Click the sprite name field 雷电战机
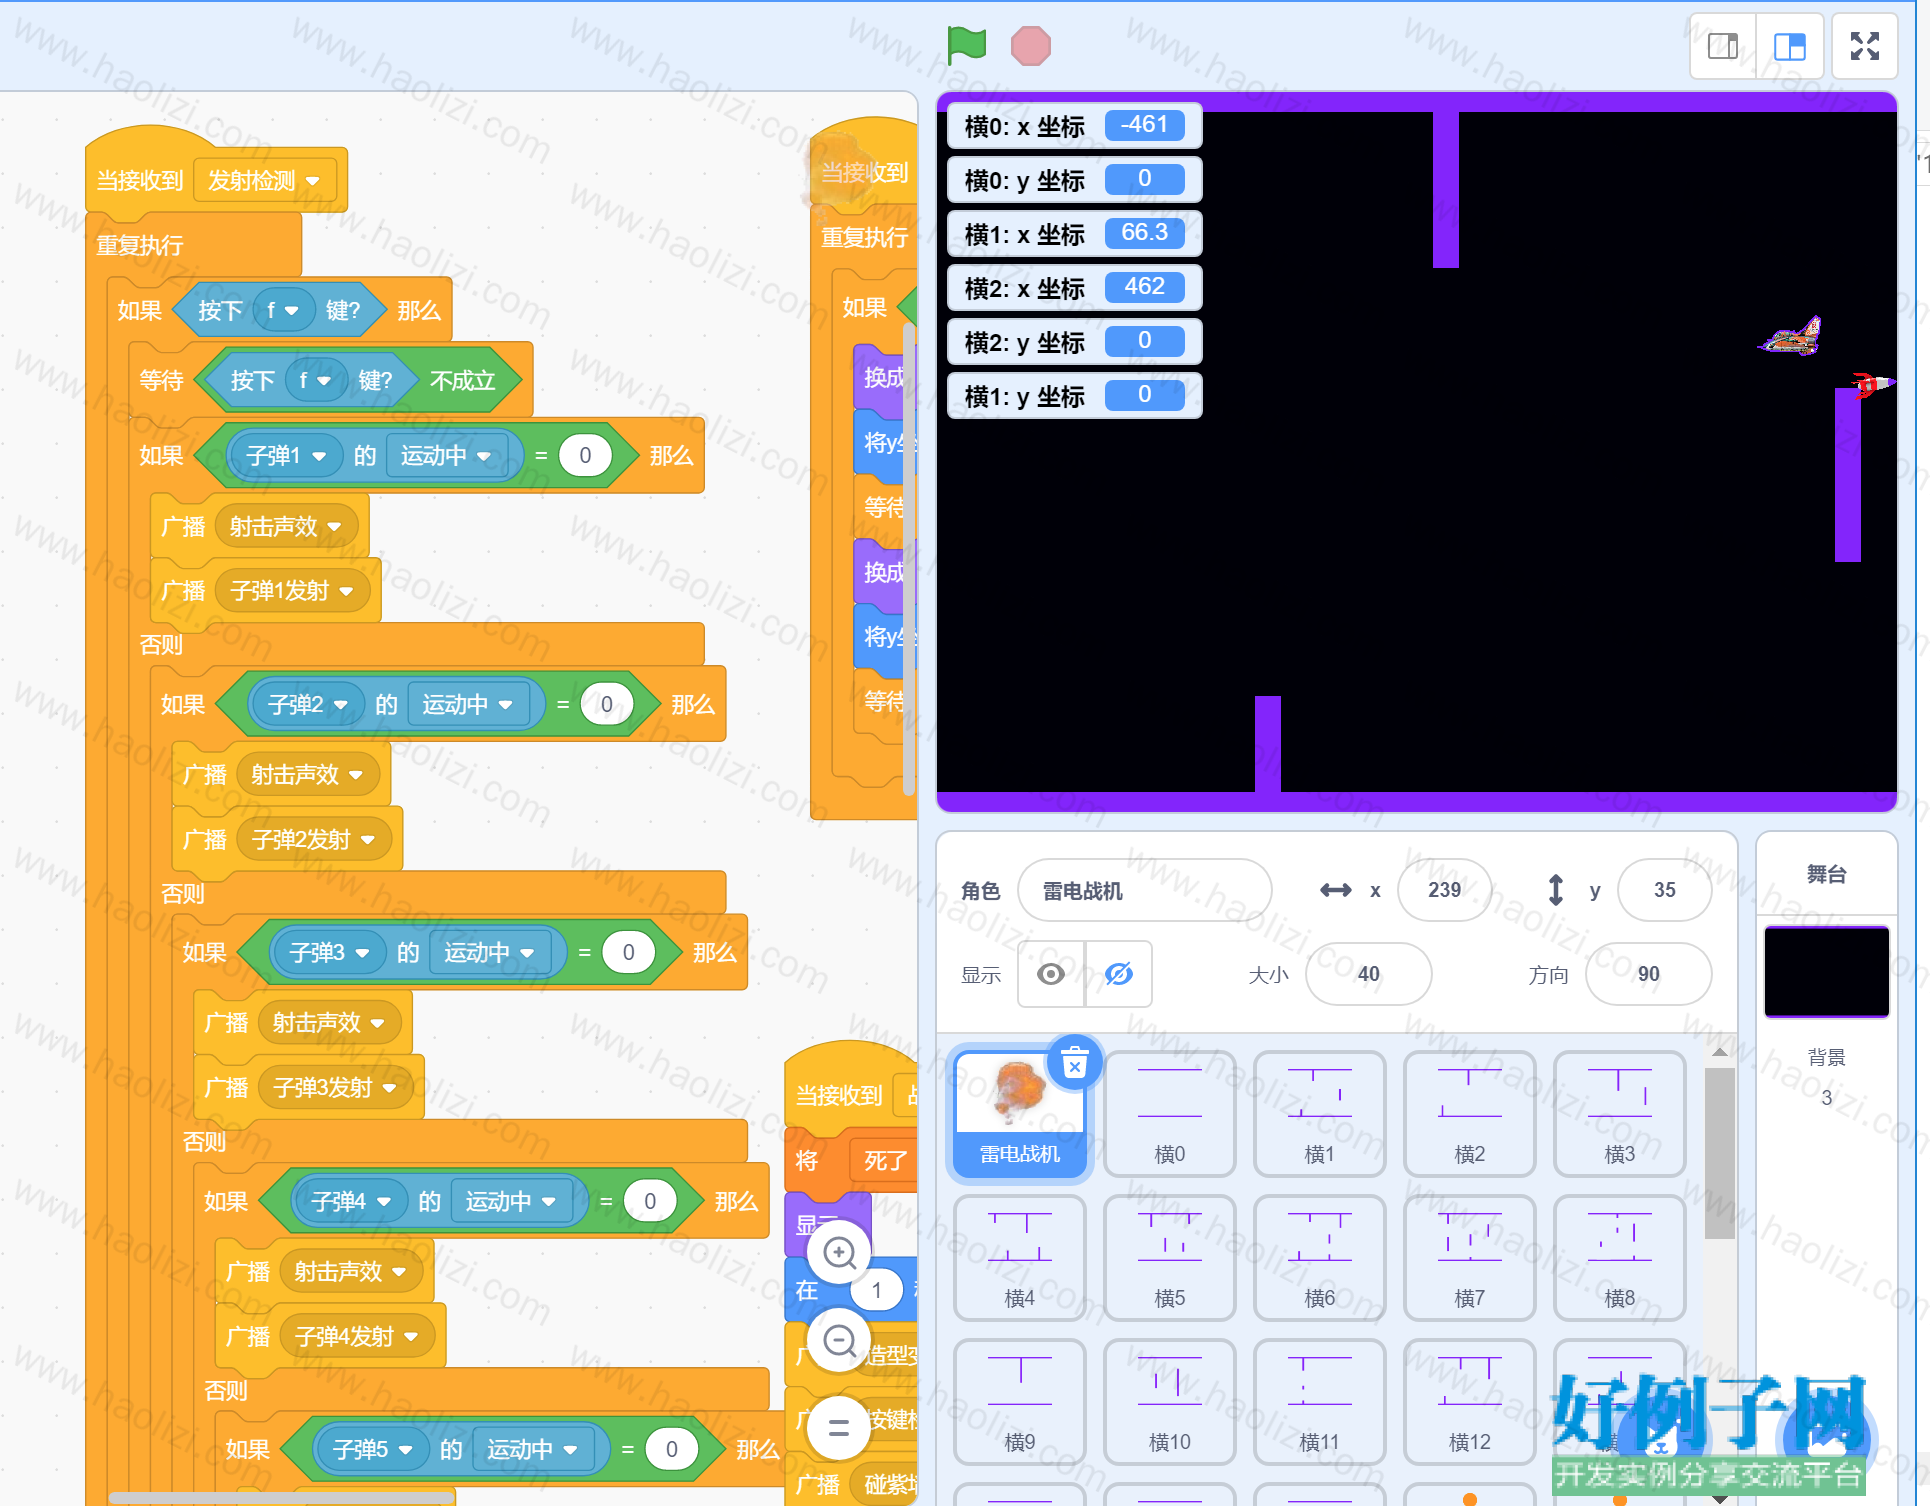The height and width of the screenshot is (1506, 1930). tap(1145, 890)
